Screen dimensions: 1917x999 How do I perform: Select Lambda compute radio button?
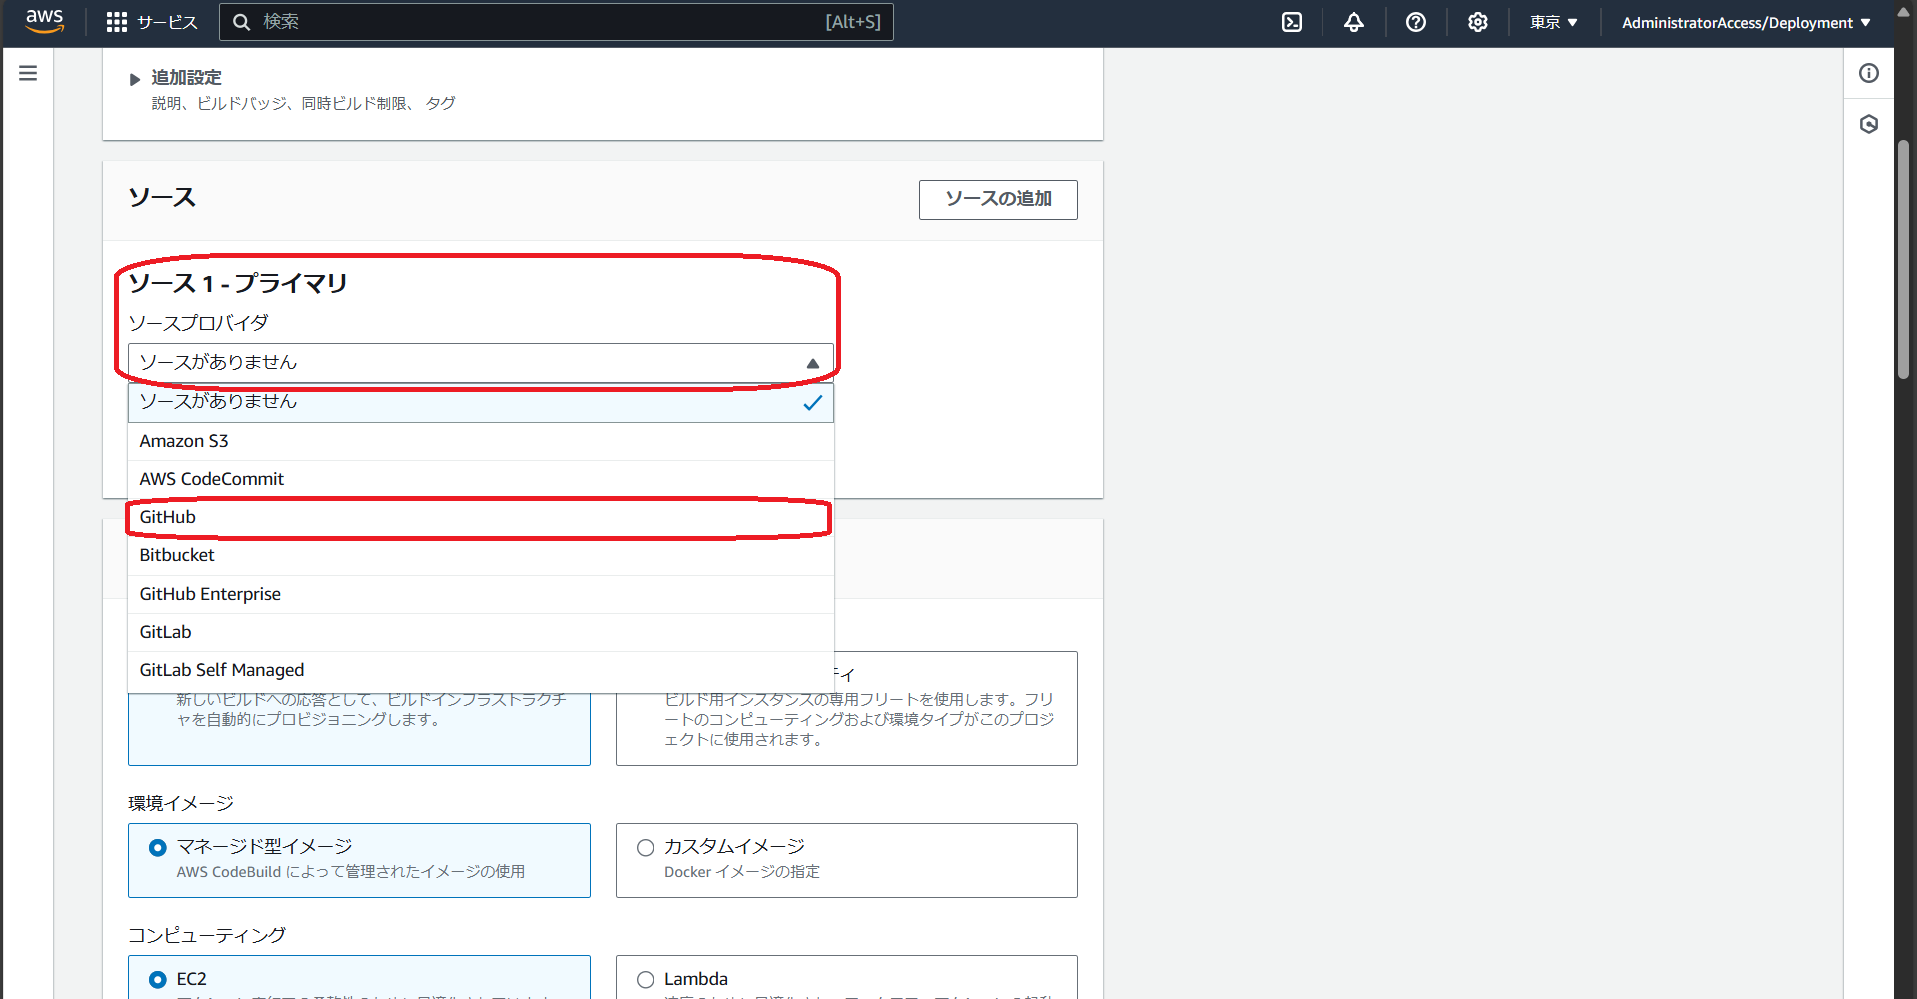click(646, 980)
